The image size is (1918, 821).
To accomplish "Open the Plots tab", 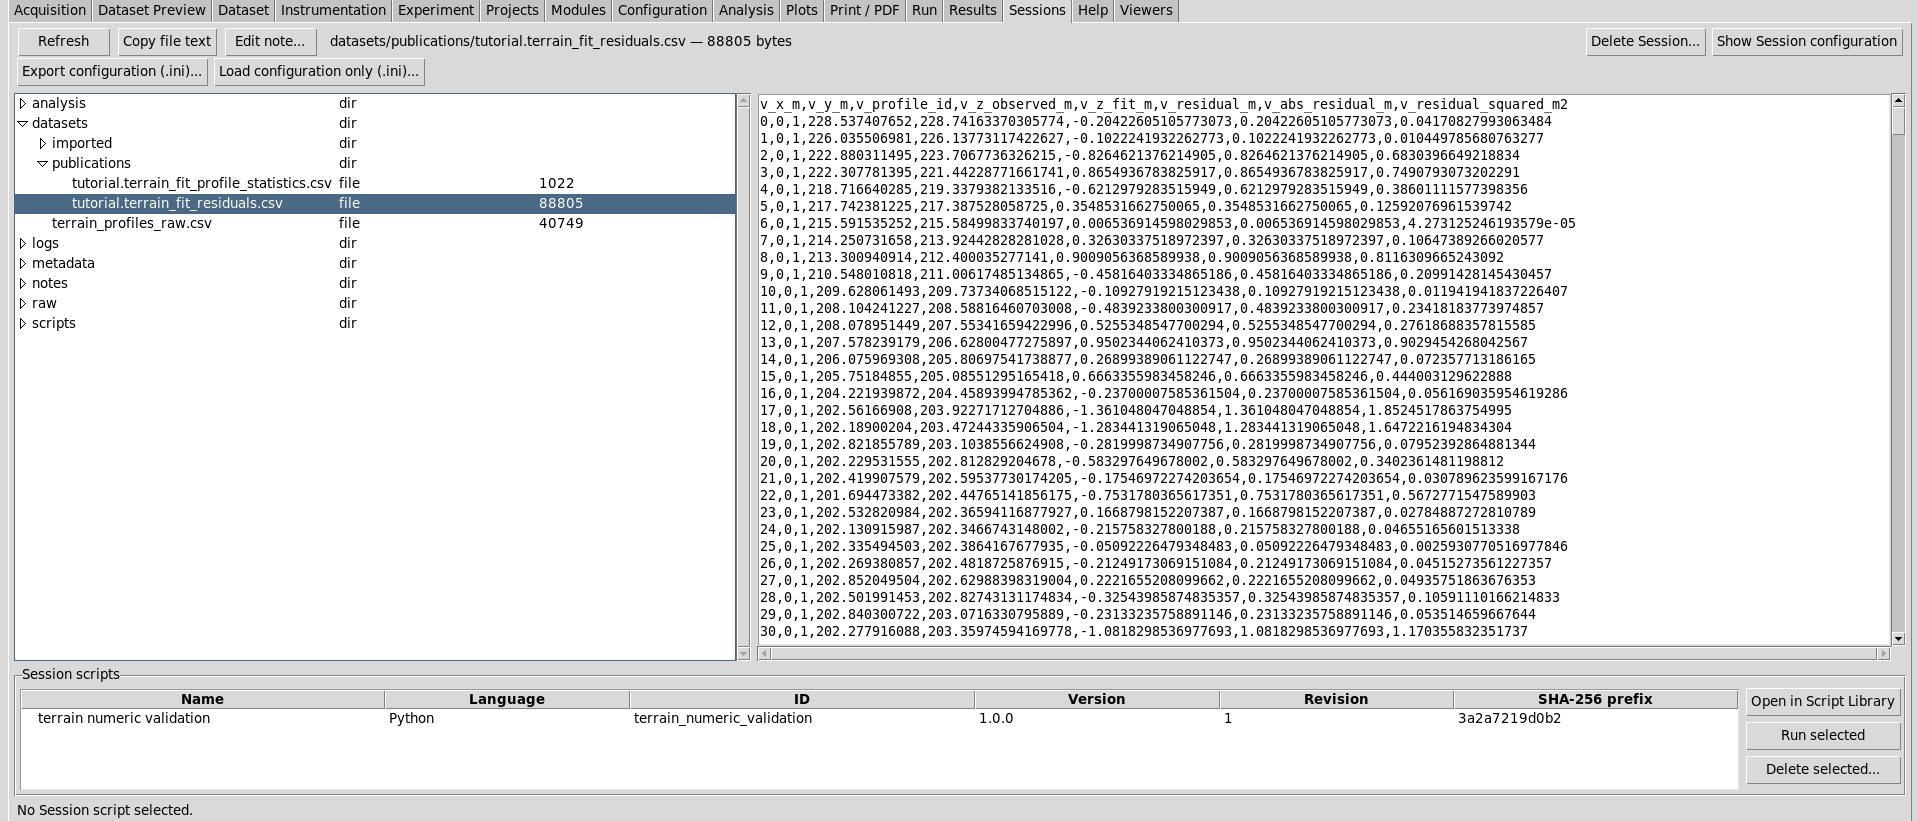I will click(x=801, y=10).
